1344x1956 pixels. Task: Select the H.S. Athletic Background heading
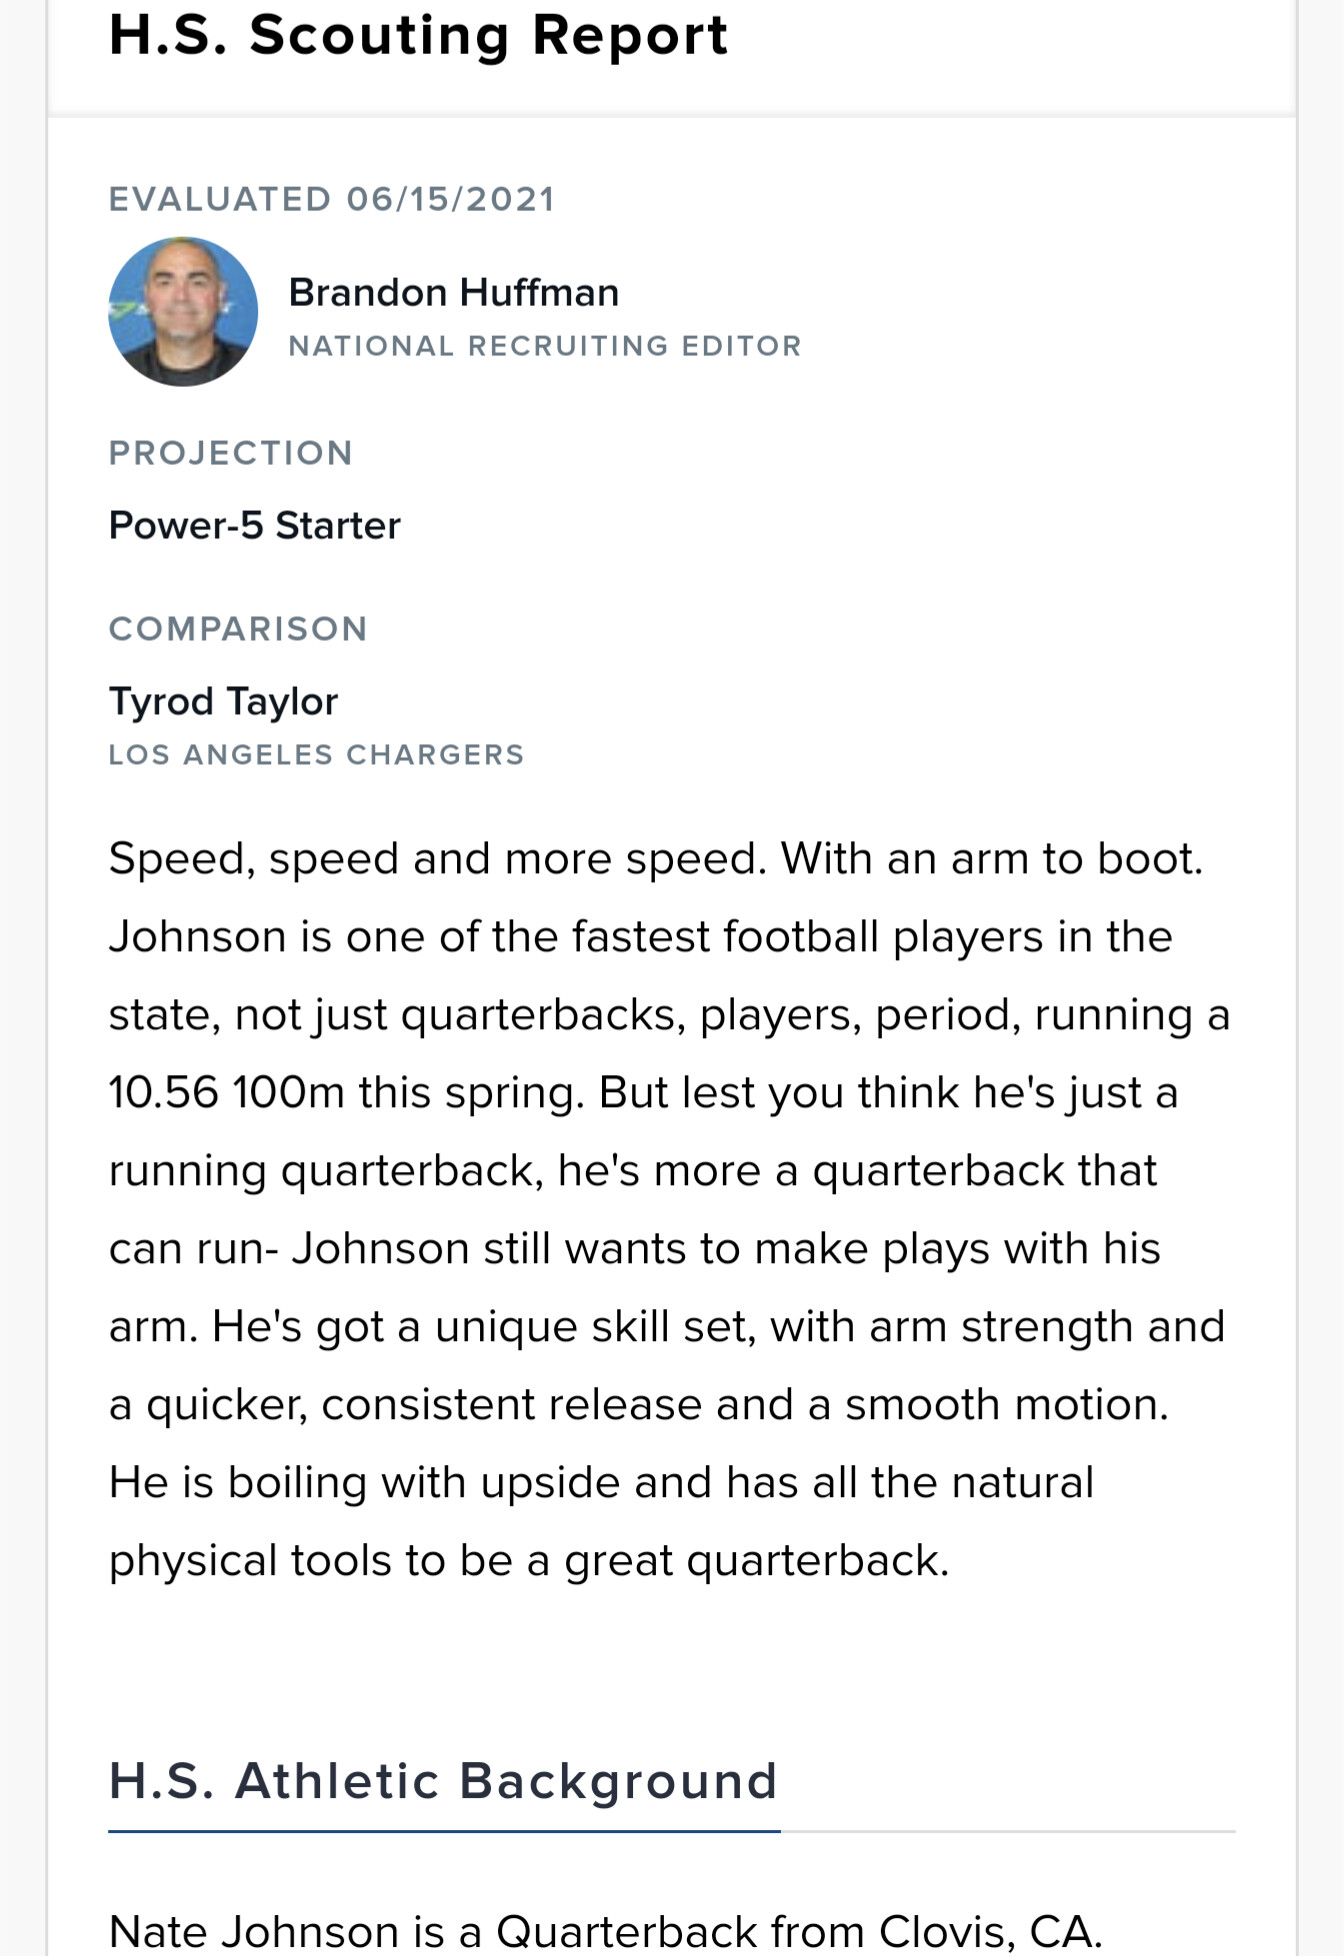click(443, 1781)
